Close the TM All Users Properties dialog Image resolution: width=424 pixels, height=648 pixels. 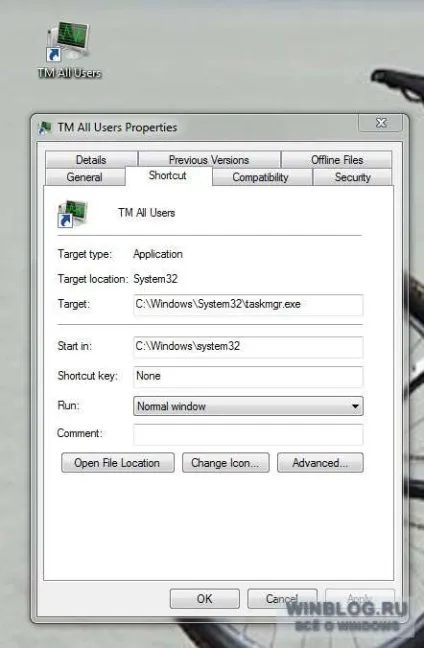[381, 123]
